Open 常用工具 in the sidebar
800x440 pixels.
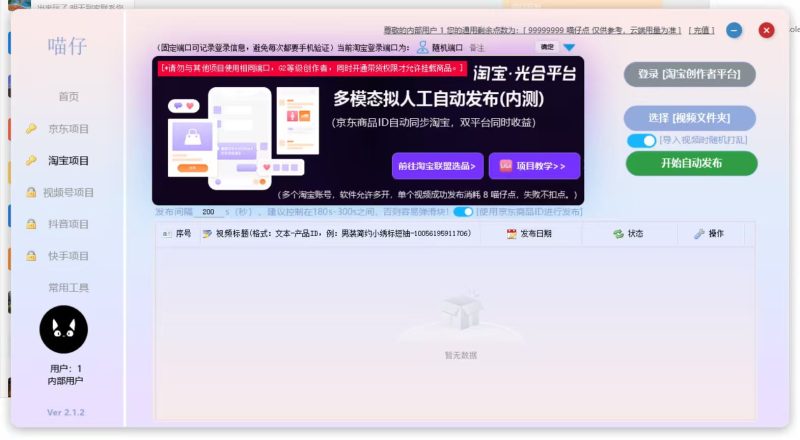pos(68,288)
